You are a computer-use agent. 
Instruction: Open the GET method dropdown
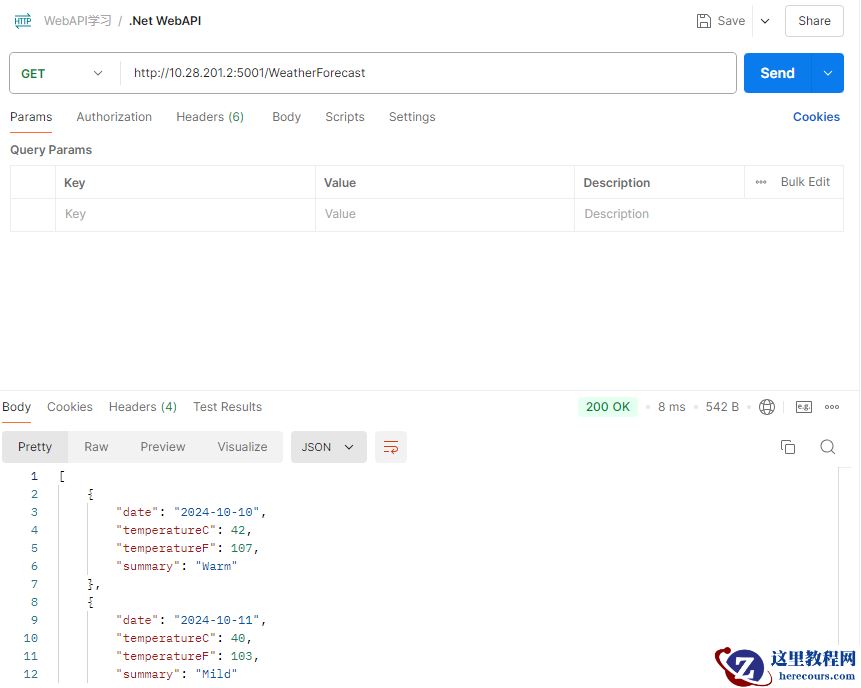click(62, 73)
